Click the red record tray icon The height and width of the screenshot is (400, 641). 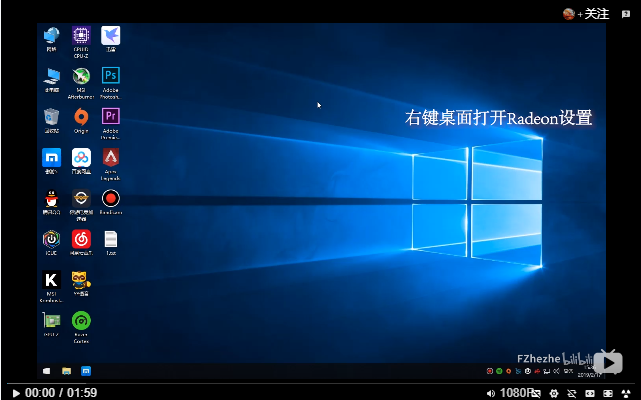pyautogui.click(x=490, y=371)
